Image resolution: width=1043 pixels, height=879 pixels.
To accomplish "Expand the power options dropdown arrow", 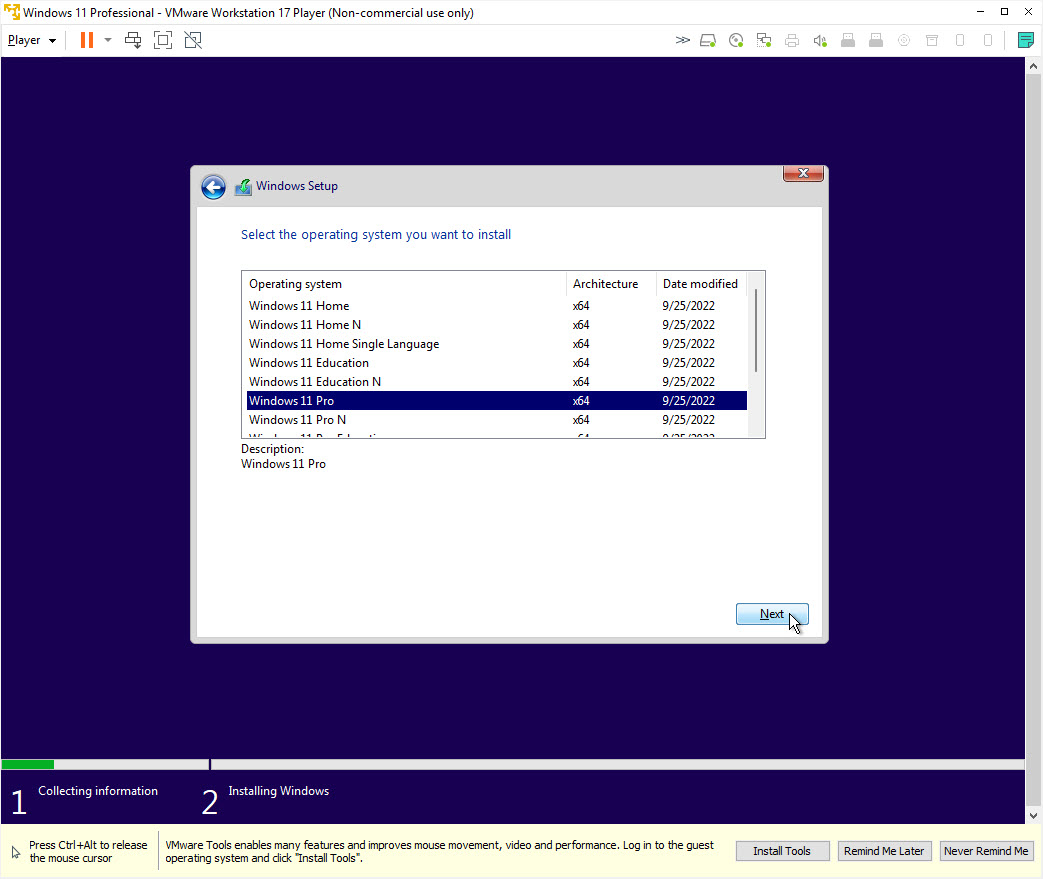I will coord(108,40).
